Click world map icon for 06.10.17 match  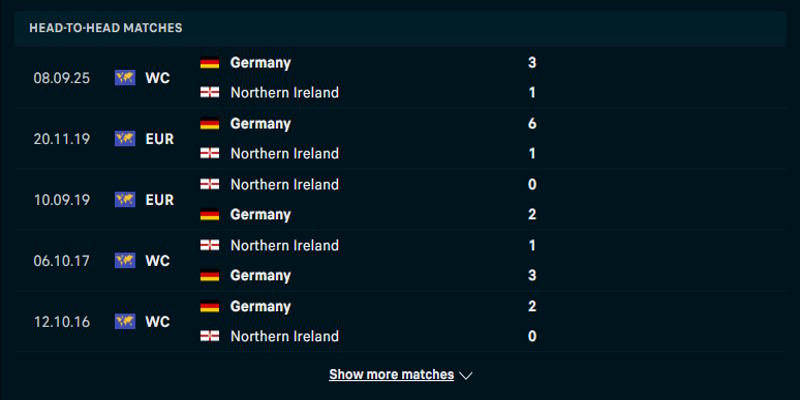(125, 260)
